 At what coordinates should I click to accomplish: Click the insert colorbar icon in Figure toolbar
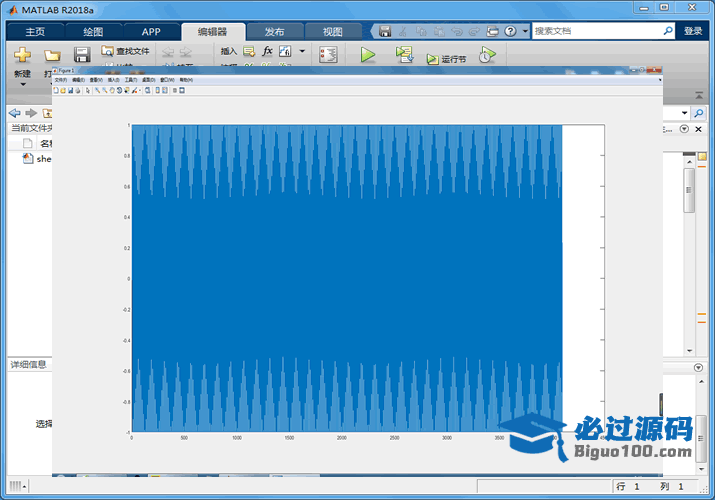tap(158, 91)
